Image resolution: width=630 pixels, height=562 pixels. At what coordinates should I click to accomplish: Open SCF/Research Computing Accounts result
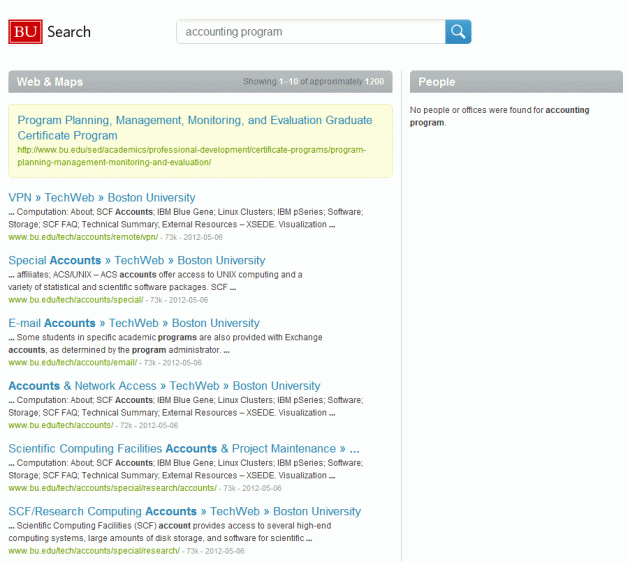[x=184, y=511]
